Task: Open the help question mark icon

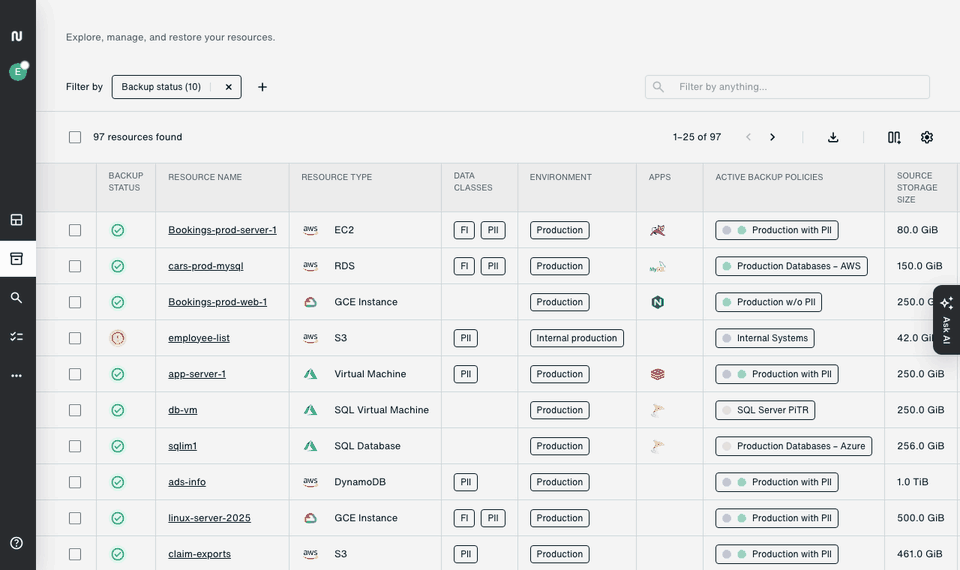Action: click(17, 542)
